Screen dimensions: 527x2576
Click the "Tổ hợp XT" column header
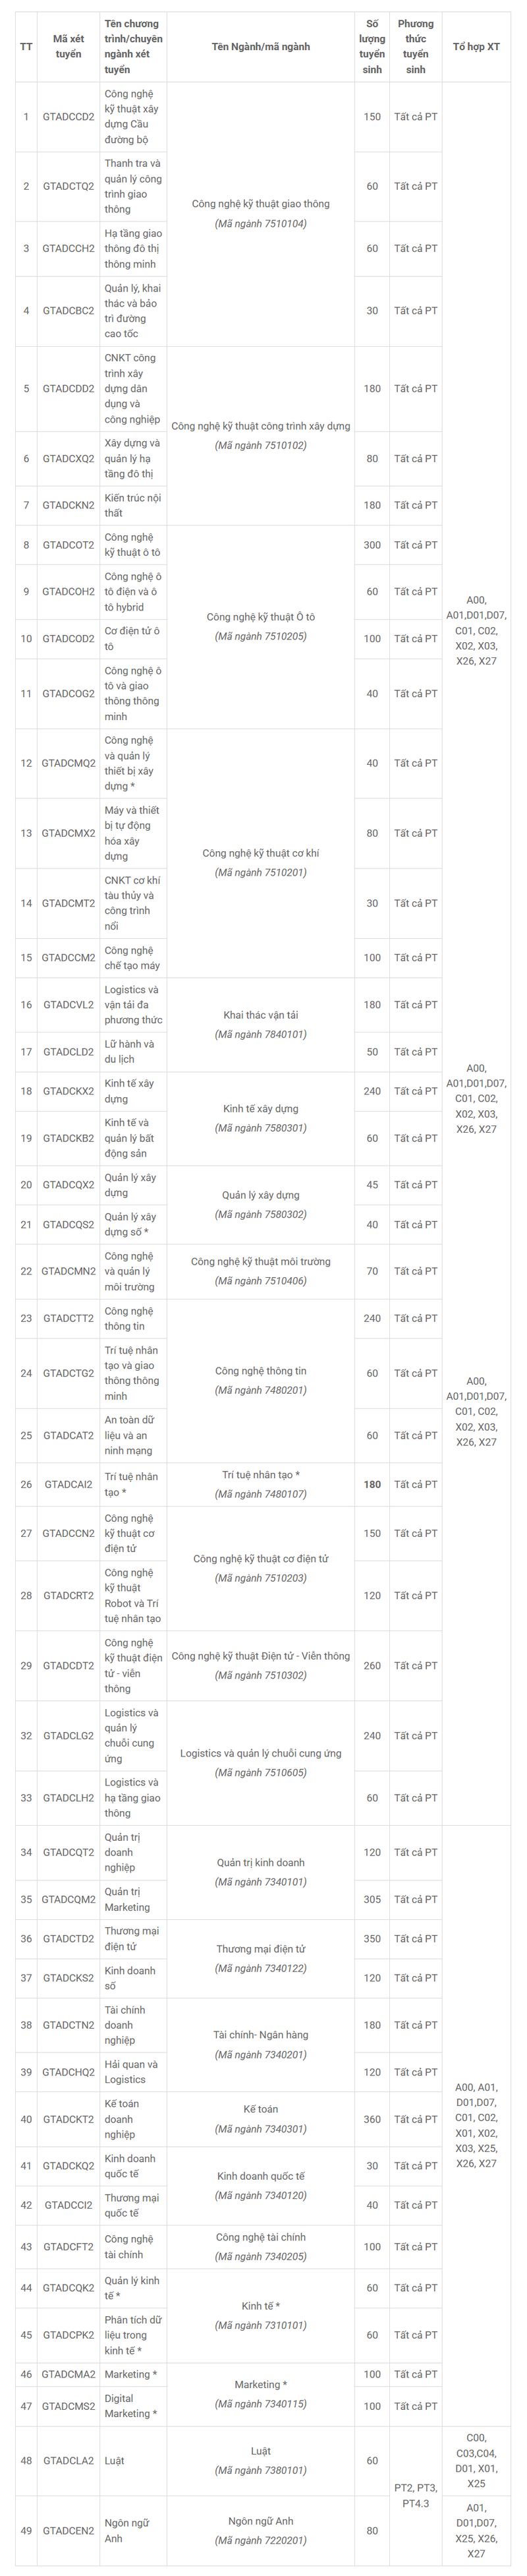pyautogui.click(x=476, y=46)
